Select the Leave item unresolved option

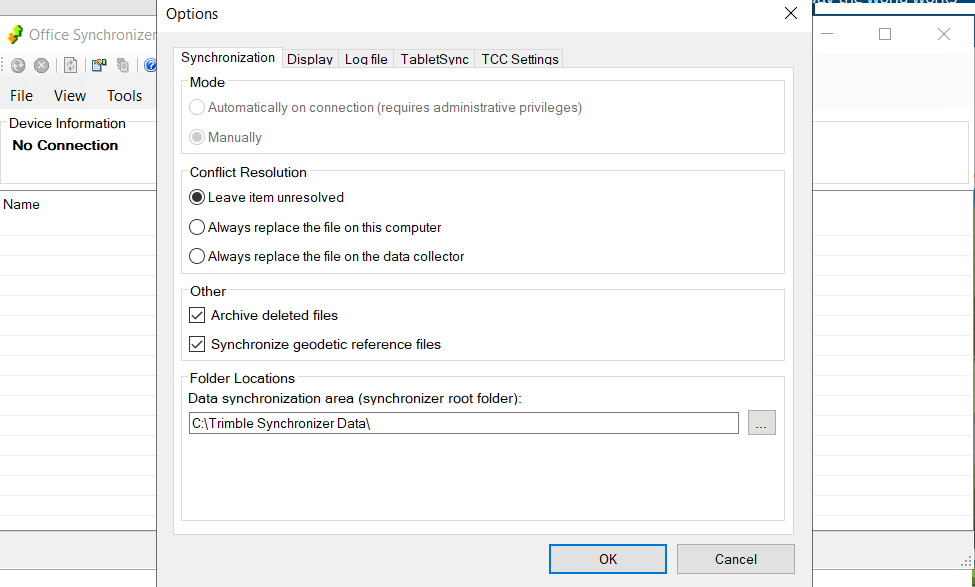click(197, 197)
